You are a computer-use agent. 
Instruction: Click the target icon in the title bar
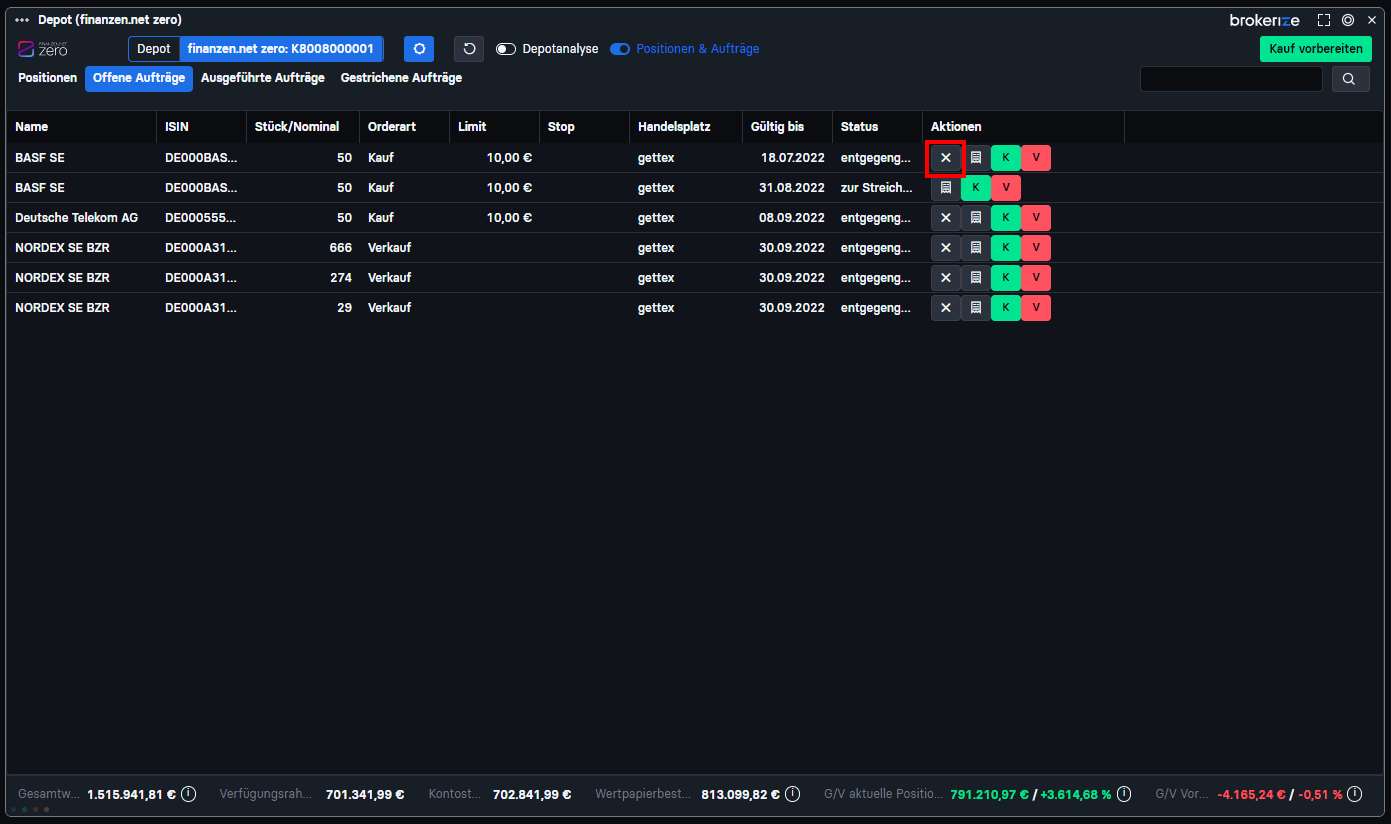[1348, 20]
